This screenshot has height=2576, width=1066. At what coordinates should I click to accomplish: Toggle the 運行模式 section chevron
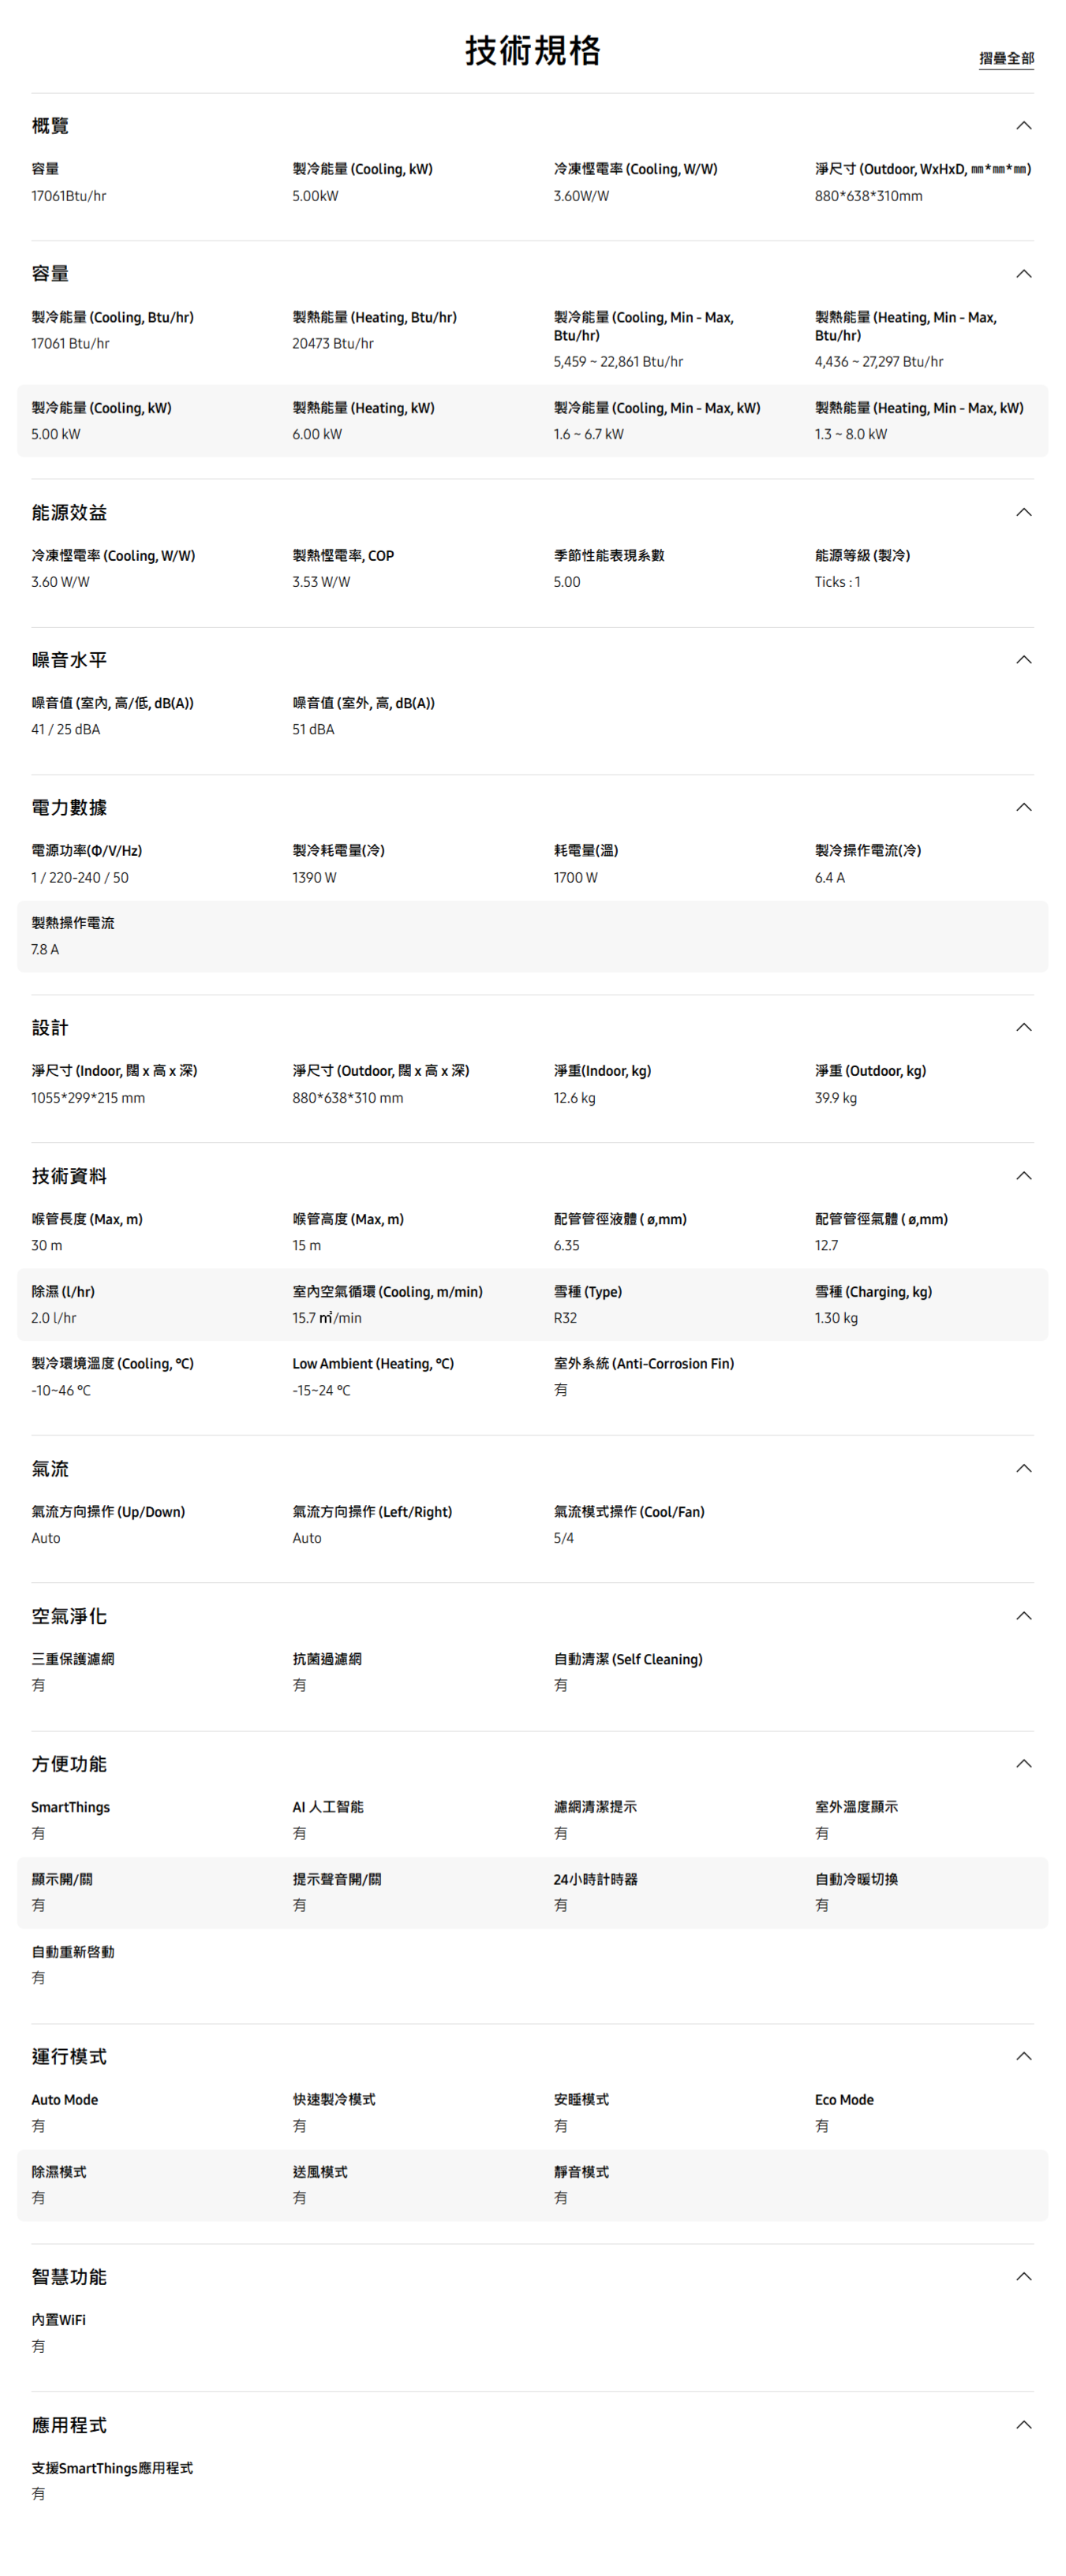(x=1023, y=2056)
